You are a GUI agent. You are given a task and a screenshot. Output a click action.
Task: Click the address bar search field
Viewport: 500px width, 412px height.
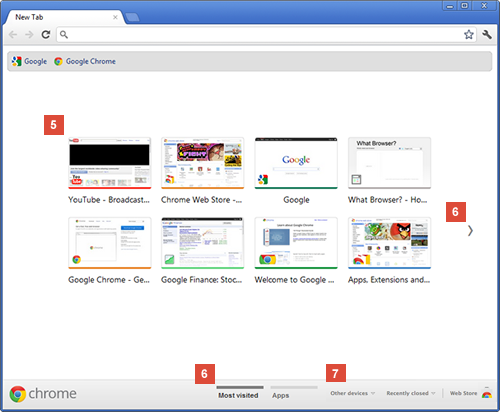[x=260, y=34]
